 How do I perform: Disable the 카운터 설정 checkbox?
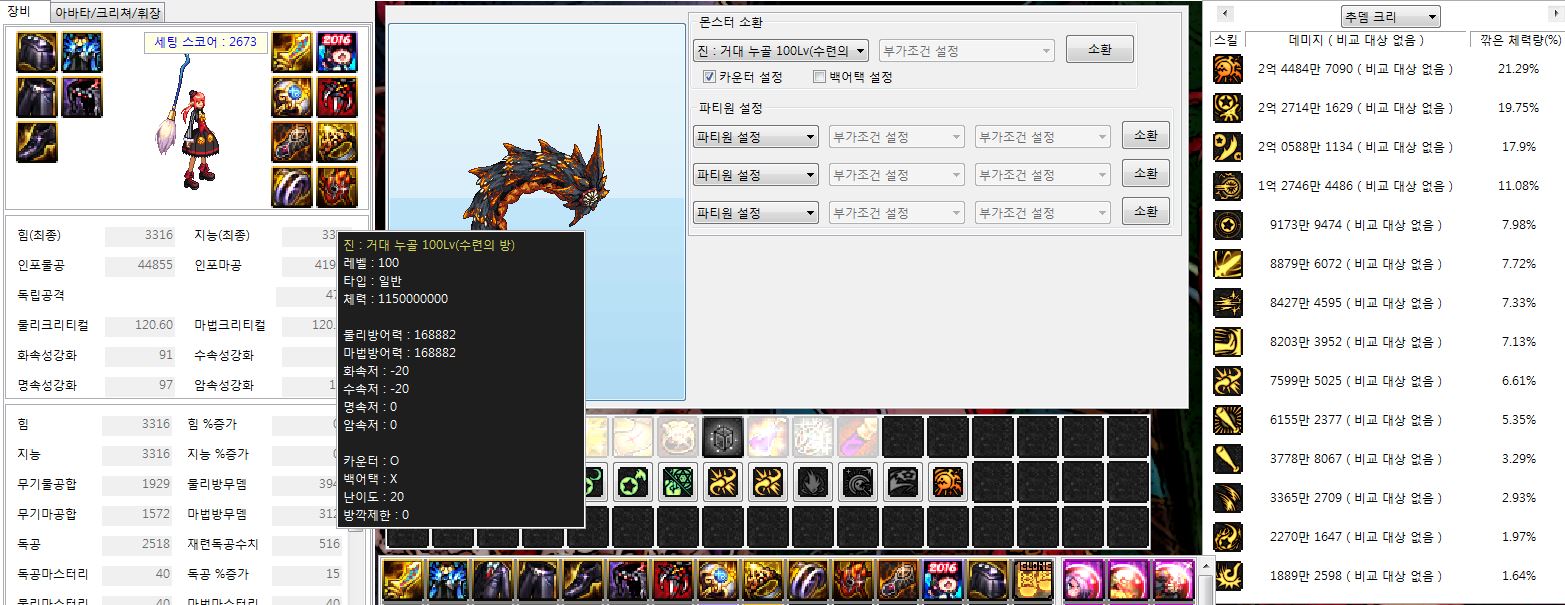(709, 77)
